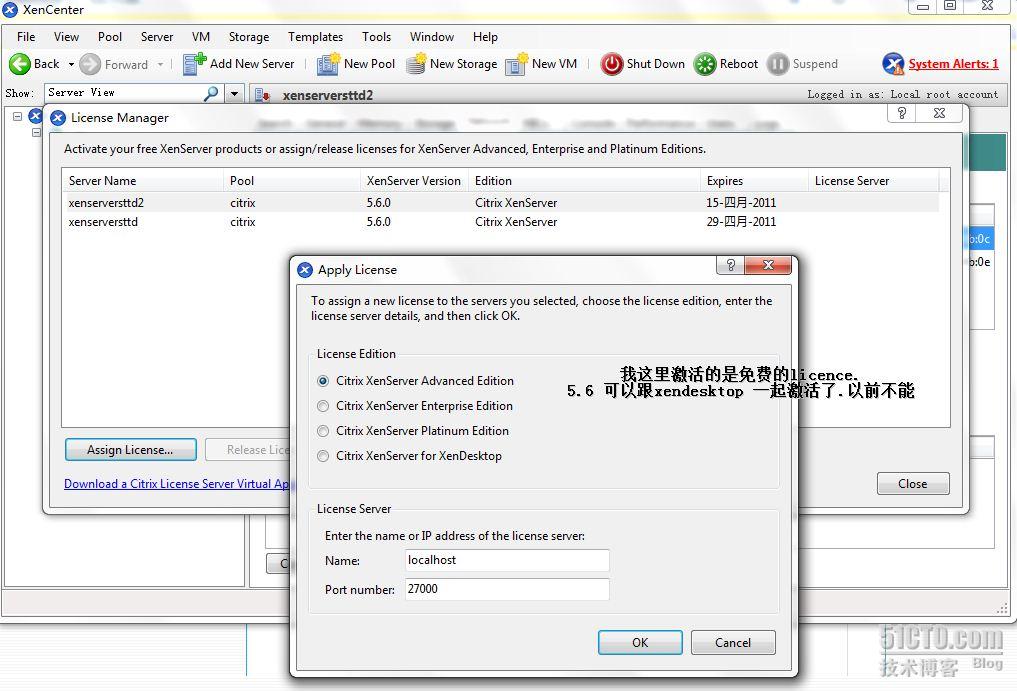The image size is (1017, 691).
Task: Close the License Manager window
Action: (939, 113)
